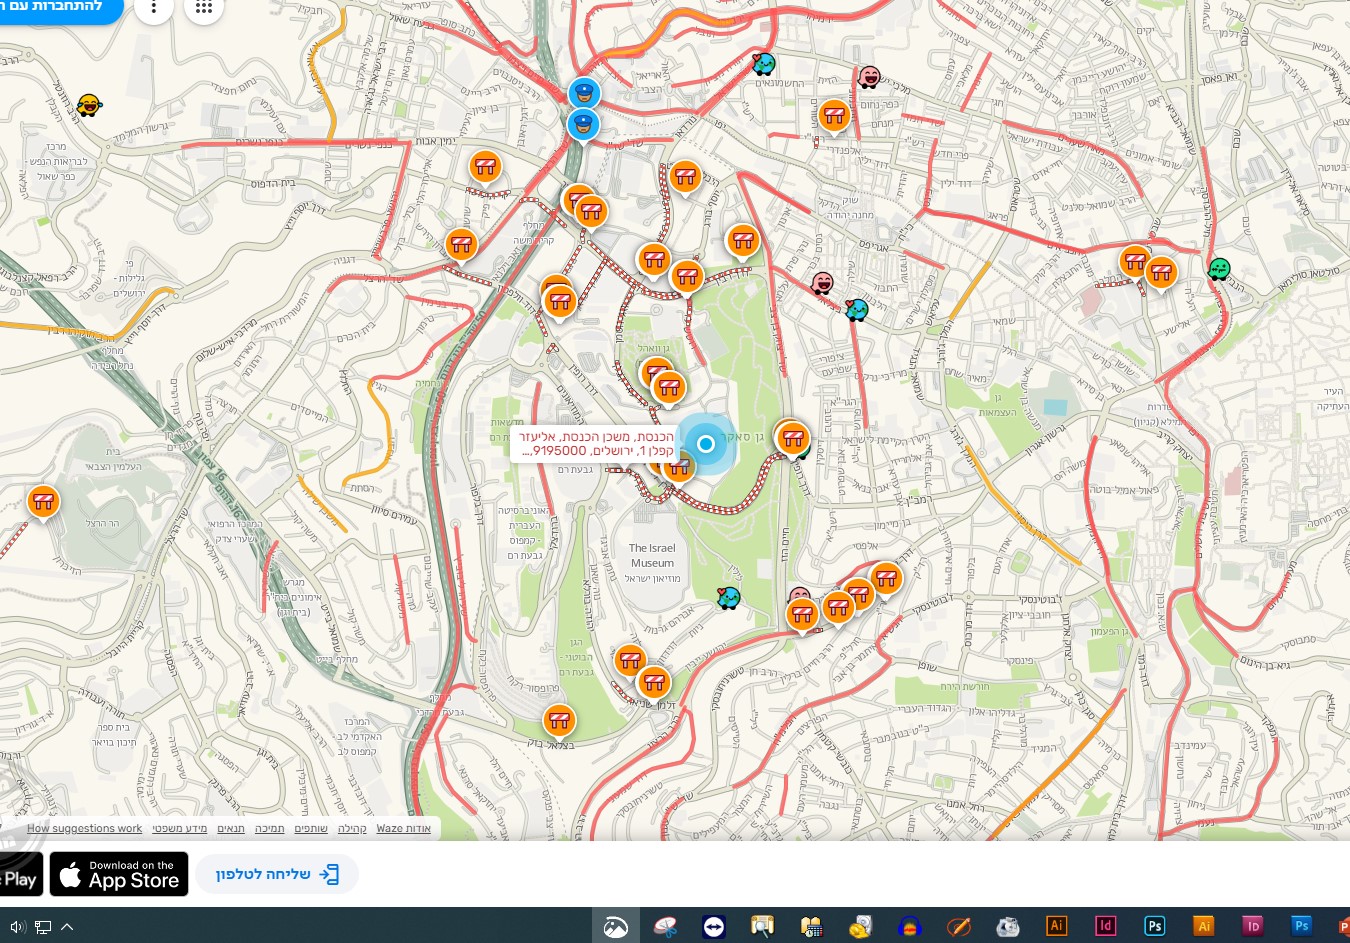Click the green Wazer on the map
This screenshot has height=943, width=1350.
[1218, 269]
